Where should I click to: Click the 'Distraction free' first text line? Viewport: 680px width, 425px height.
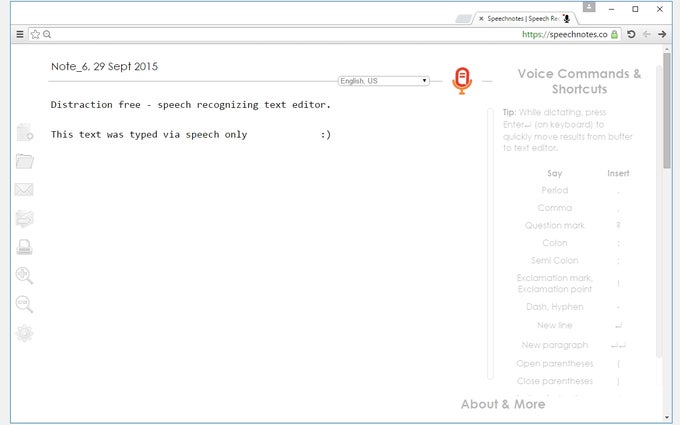(190, 105)
